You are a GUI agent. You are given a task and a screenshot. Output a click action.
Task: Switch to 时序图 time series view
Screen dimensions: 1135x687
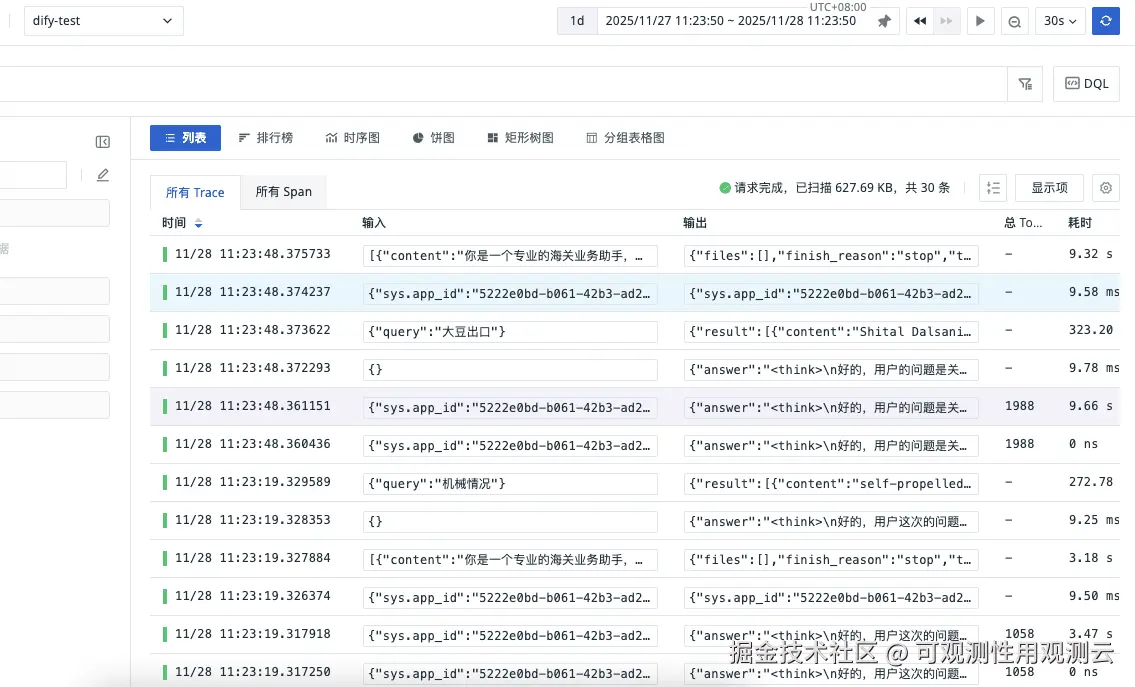(353, 138)
